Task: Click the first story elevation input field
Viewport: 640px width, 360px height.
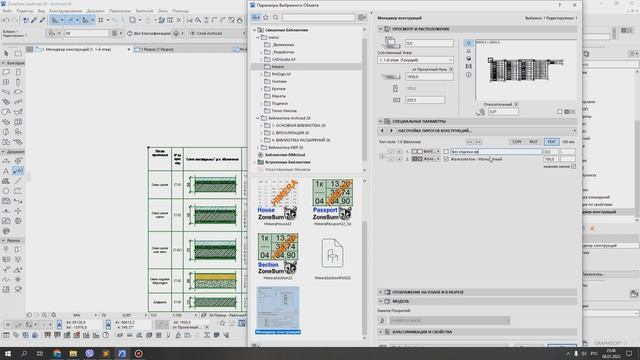Action: point(429,43)
